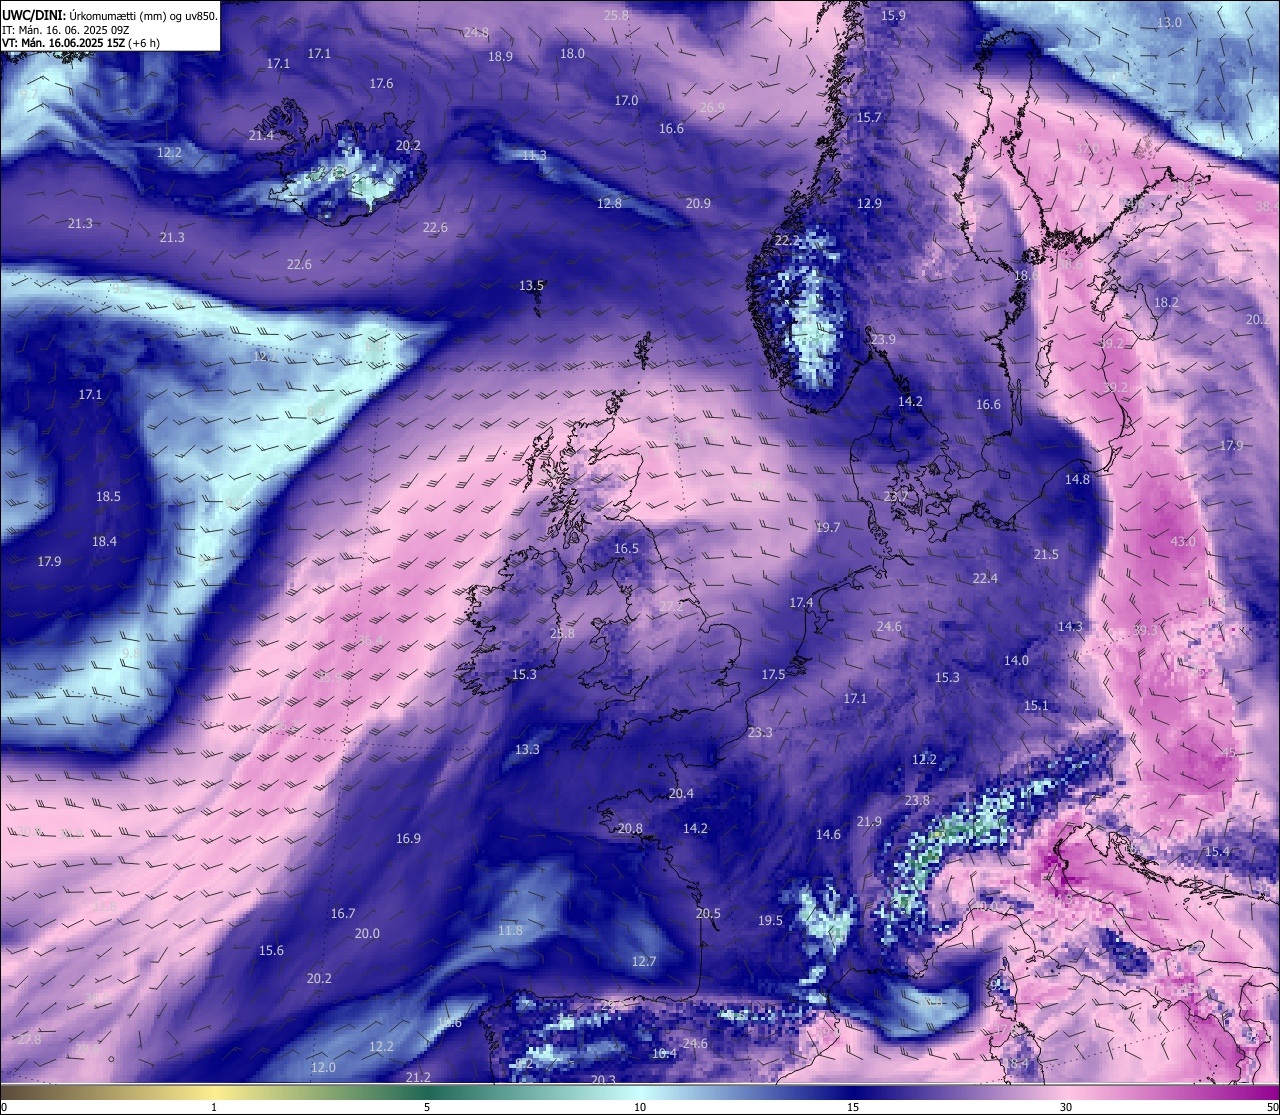
Task: Click the 17.0 value on the map
Action: 626,100
